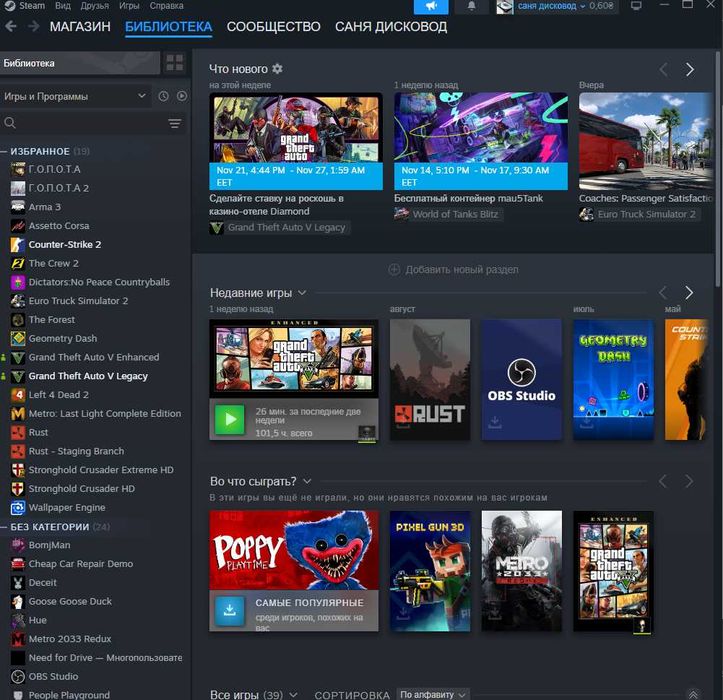Click Metro: Last Light icon in sidebar
The height and width of the screenshot is (700, 723).
pyautogui.click(x=18, y=414)
